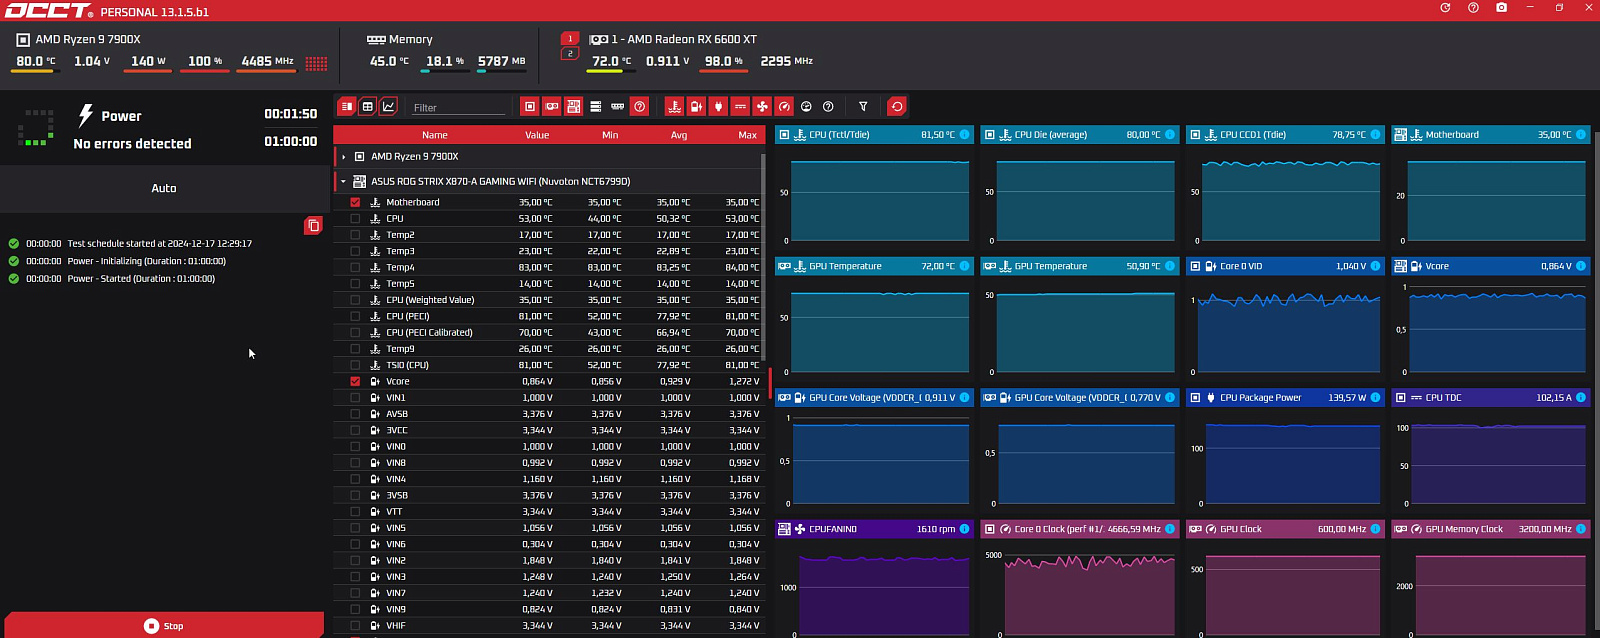This screenshot has width=1600, height=638.
Task: Uncheck the Motherboard temperature checkbox
Action: tap(355, 202)
